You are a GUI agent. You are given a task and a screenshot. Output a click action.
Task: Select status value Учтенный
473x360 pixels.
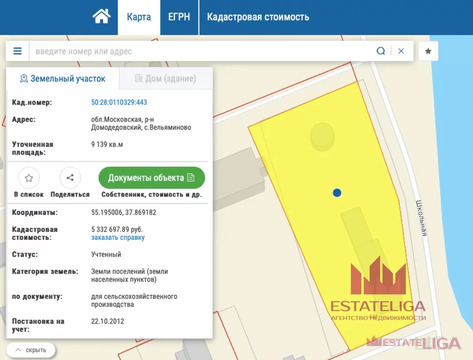tap(106, 254)
